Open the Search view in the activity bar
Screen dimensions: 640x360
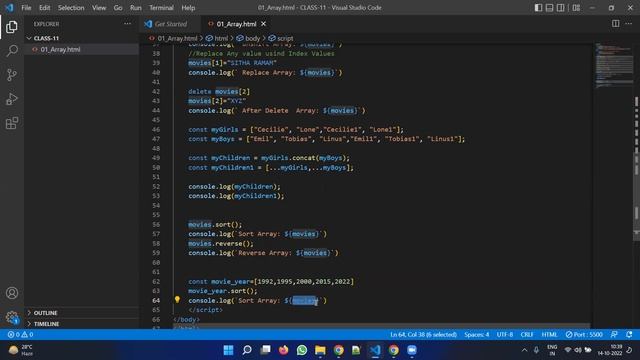tap(12, 51)
